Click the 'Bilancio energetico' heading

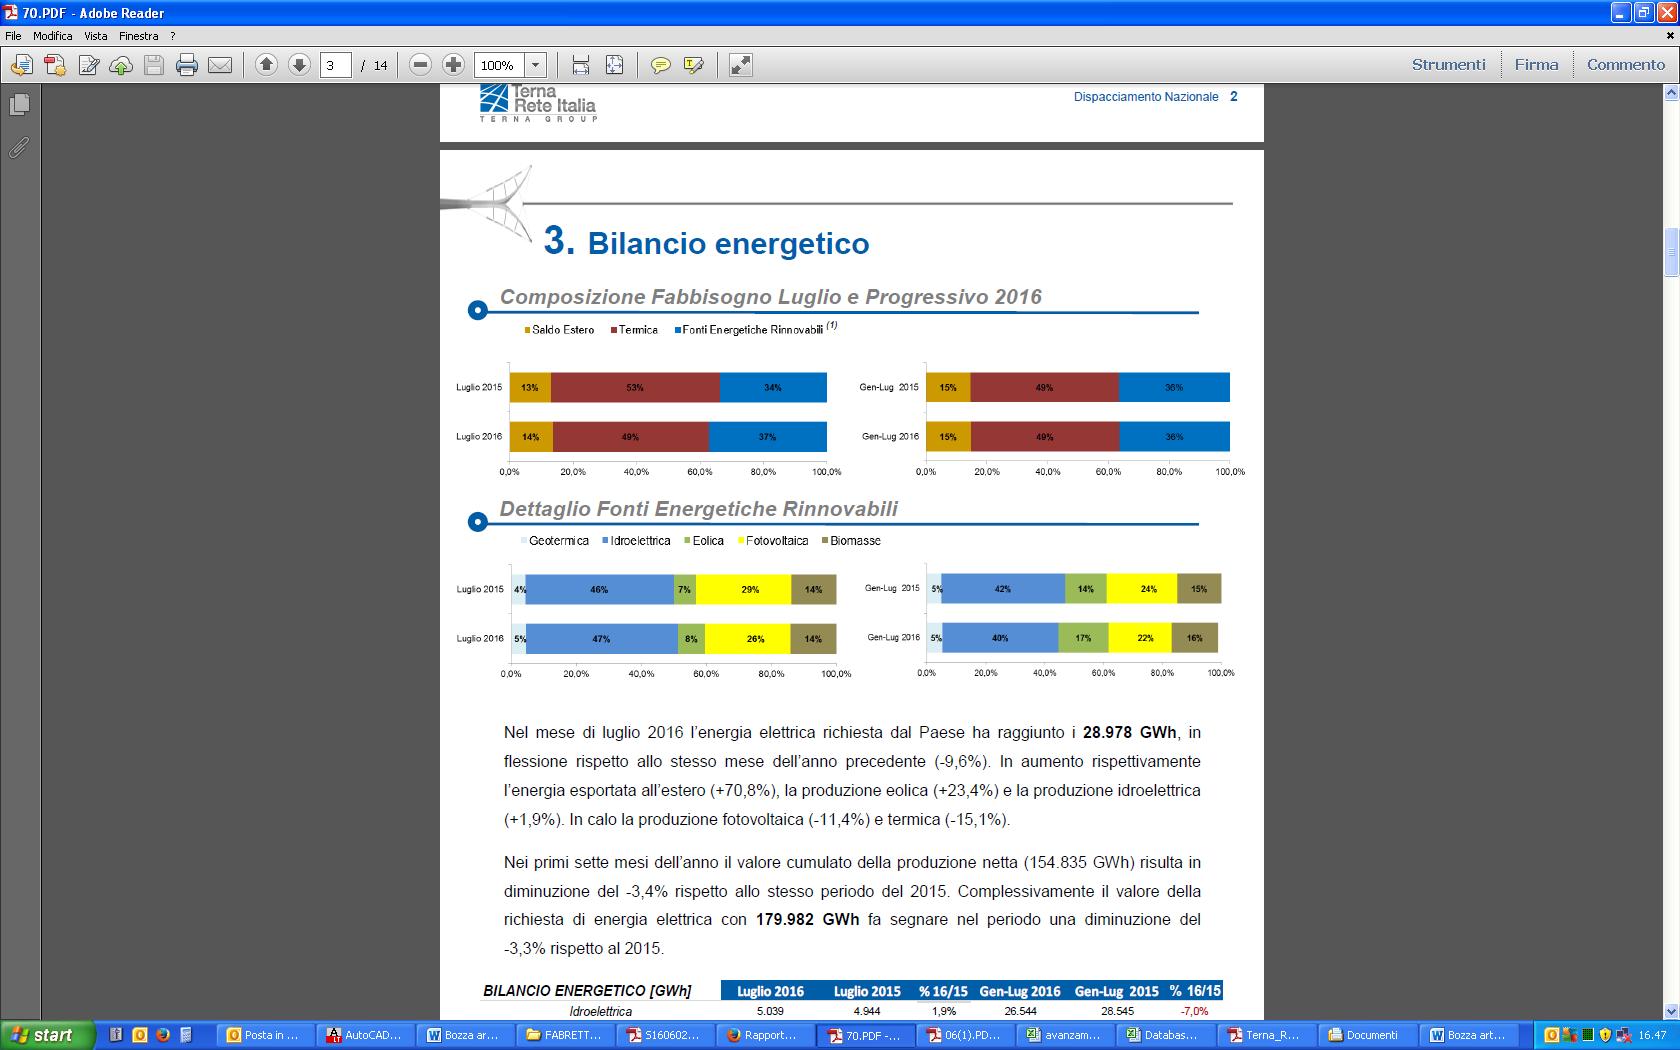728,243
